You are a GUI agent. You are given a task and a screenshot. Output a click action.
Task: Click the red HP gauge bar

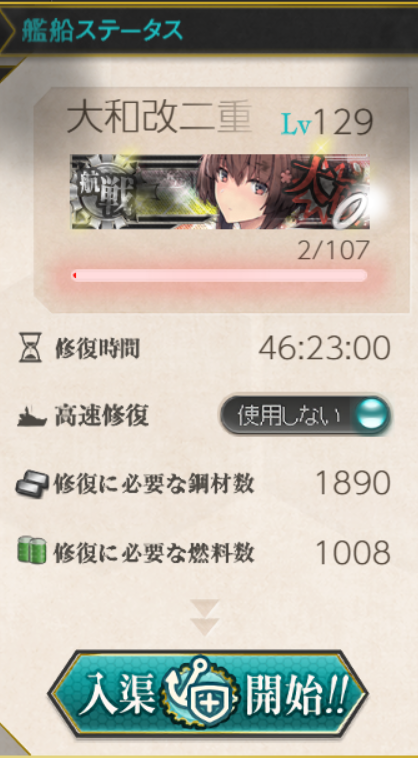click(219, 276)
